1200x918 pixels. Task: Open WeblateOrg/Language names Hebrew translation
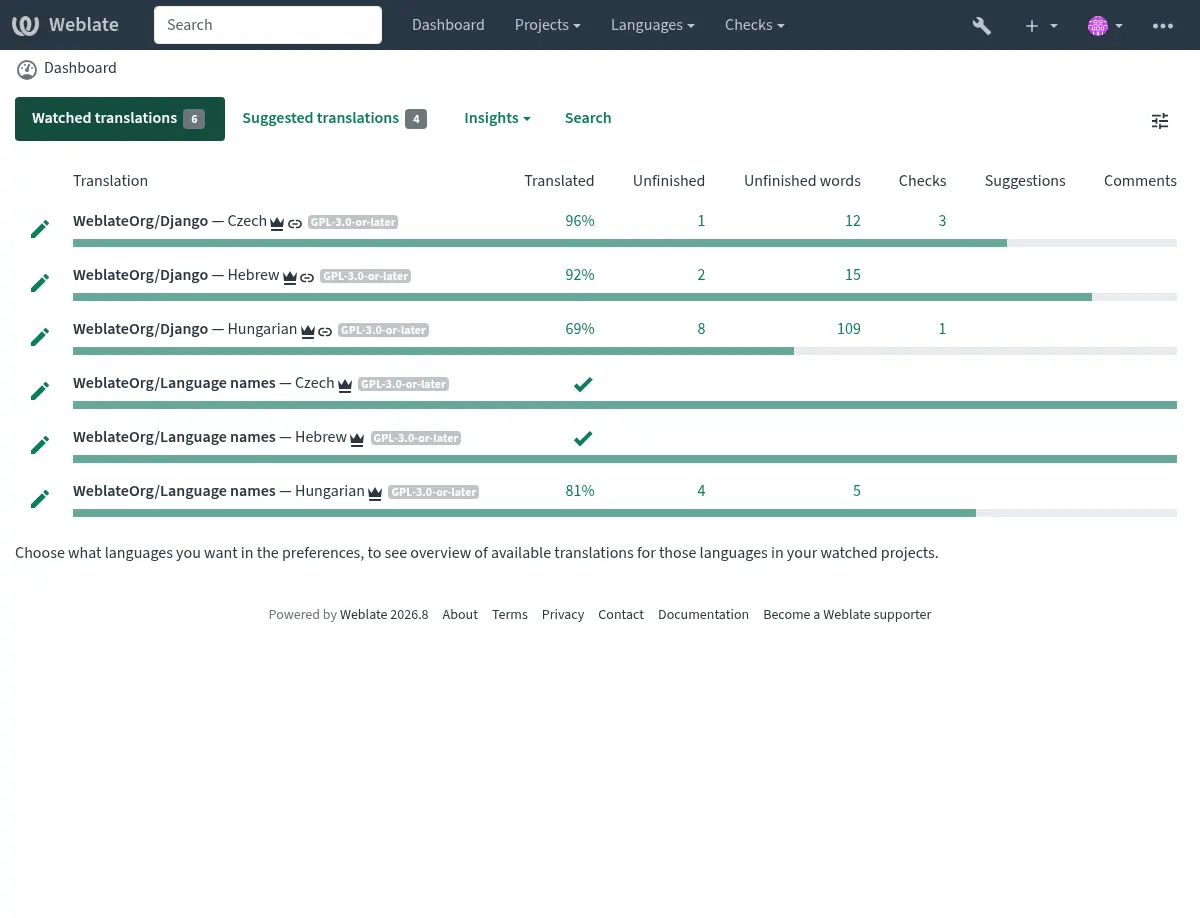coord(210,437)
